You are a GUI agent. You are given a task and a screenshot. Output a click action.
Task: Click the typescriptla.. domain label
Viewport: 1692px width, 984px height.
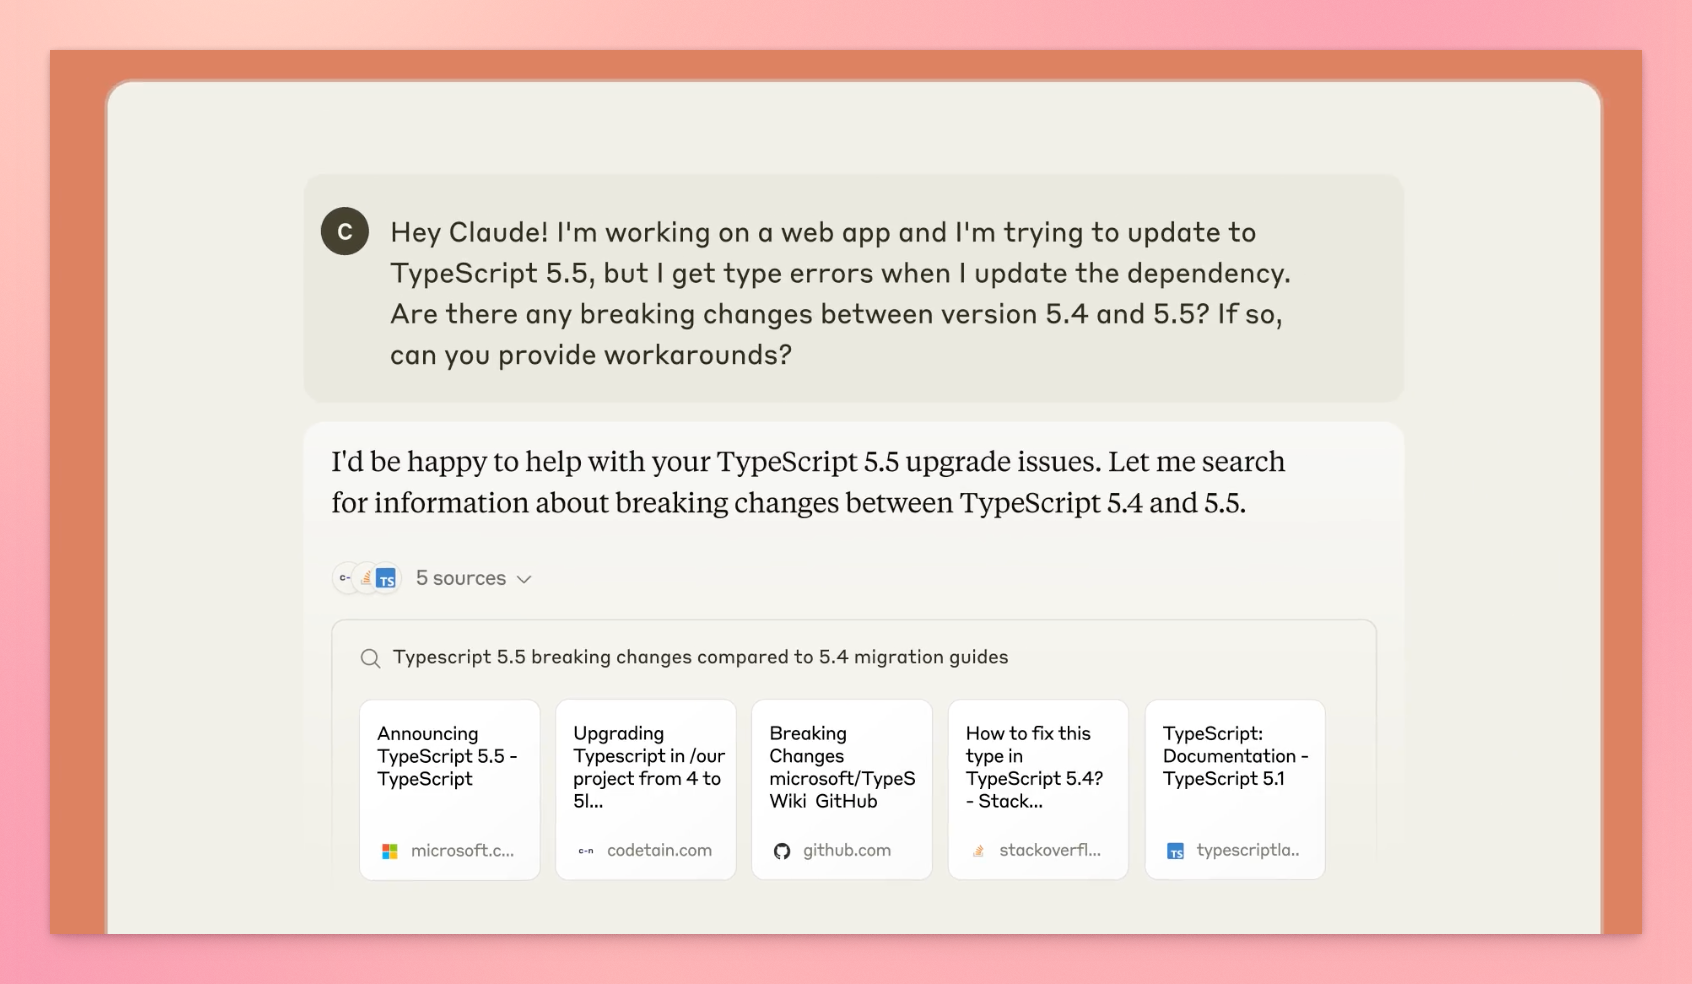[x=1248, y=850]
